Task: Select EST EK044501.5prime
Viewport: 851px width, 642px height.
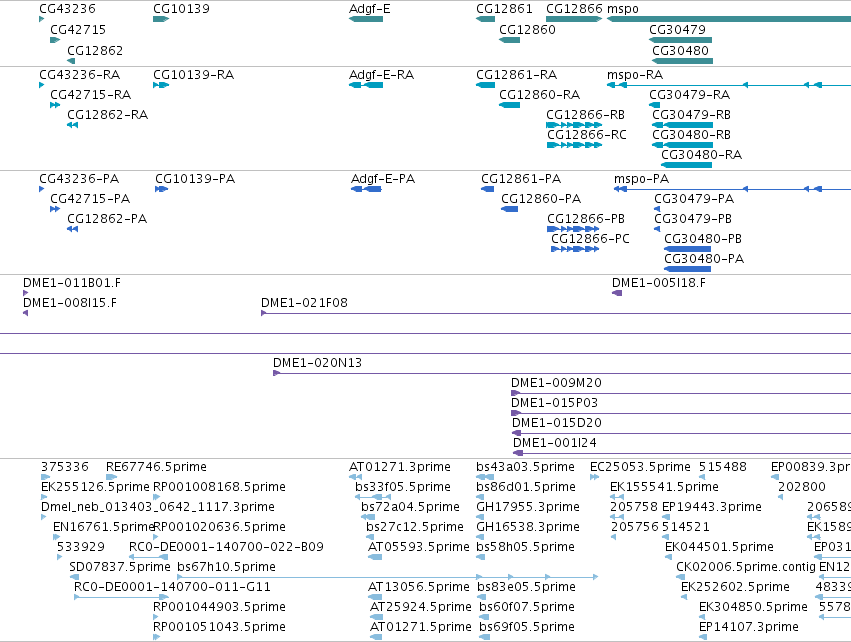Action: pyautogui.click(x=719, y=546)
